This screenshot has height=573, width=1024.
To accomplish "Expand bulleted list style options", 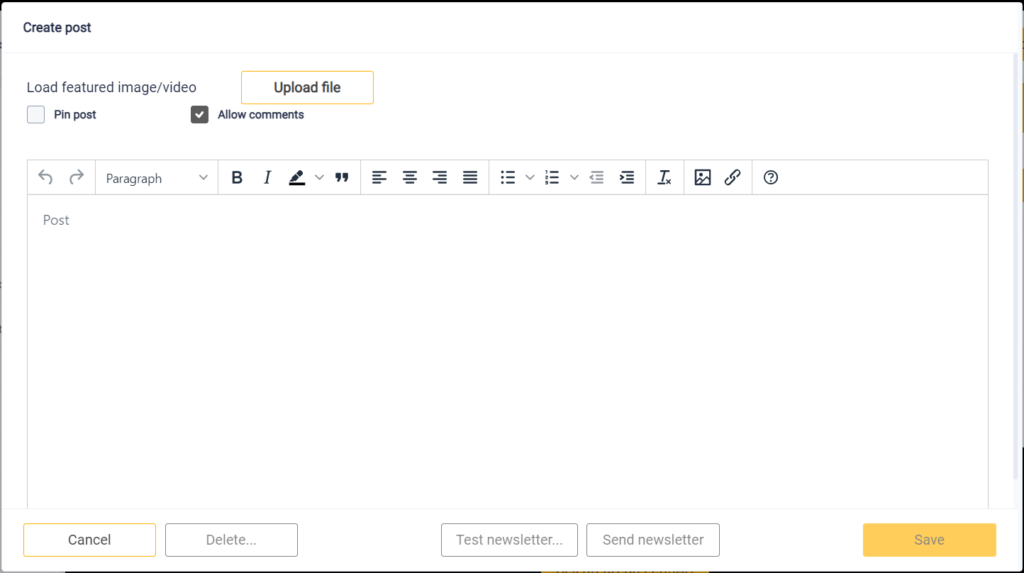I will pos(530,177).
